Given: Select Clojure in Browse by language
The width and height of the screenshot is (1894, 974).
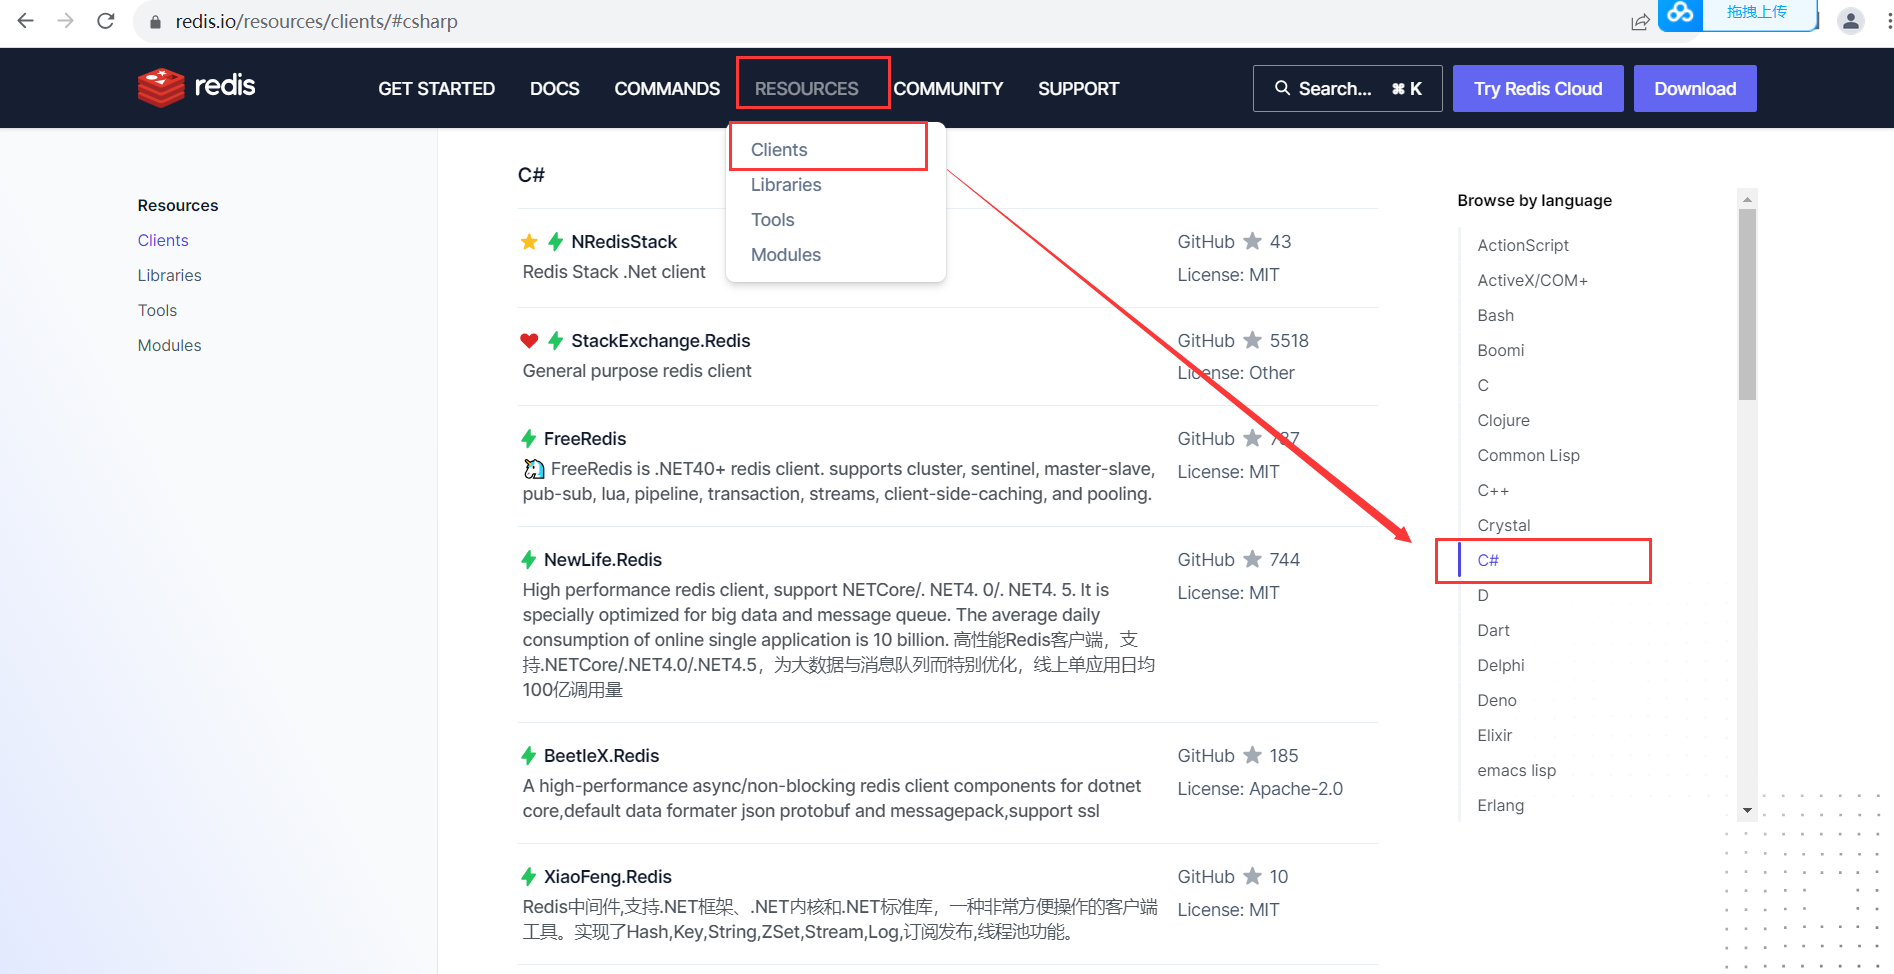Looking at the screenshot, I should click(x=1504, y=420).
